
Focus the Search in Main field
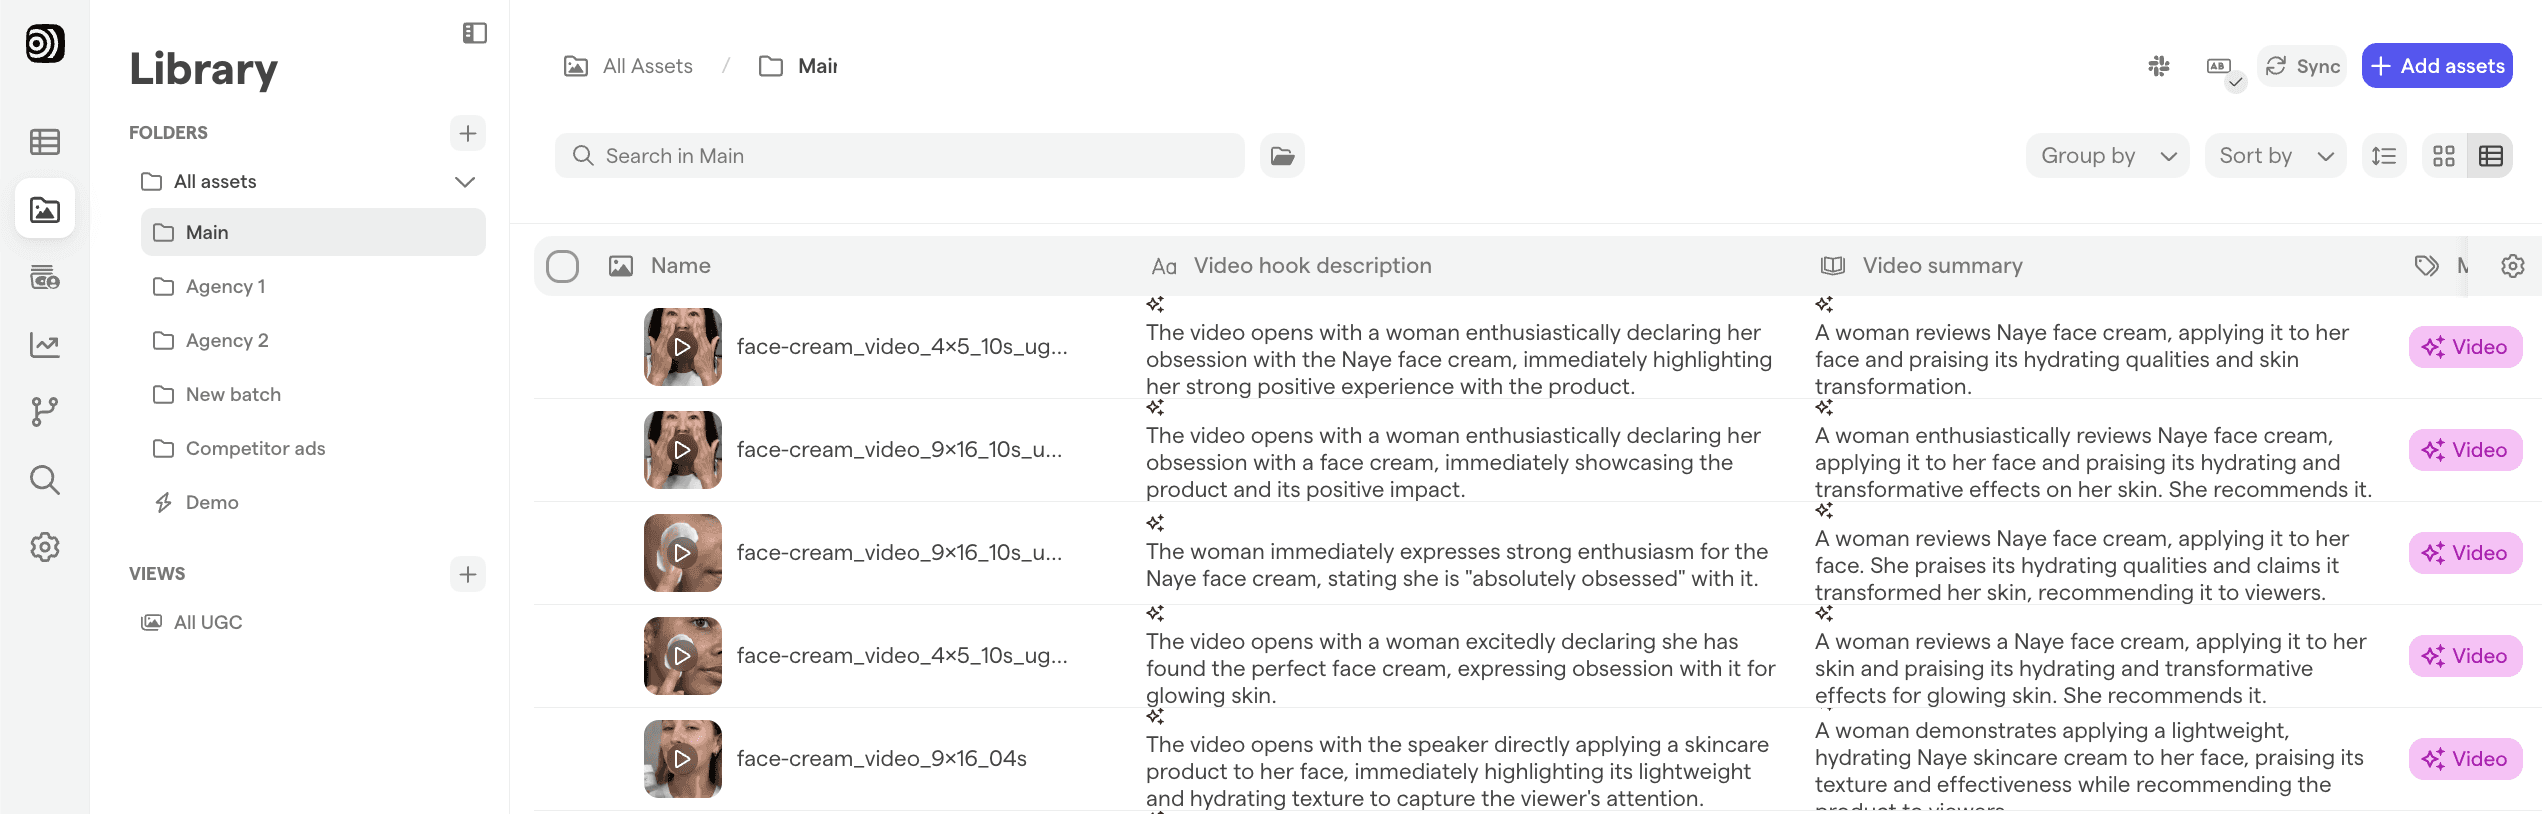(900, 156)
